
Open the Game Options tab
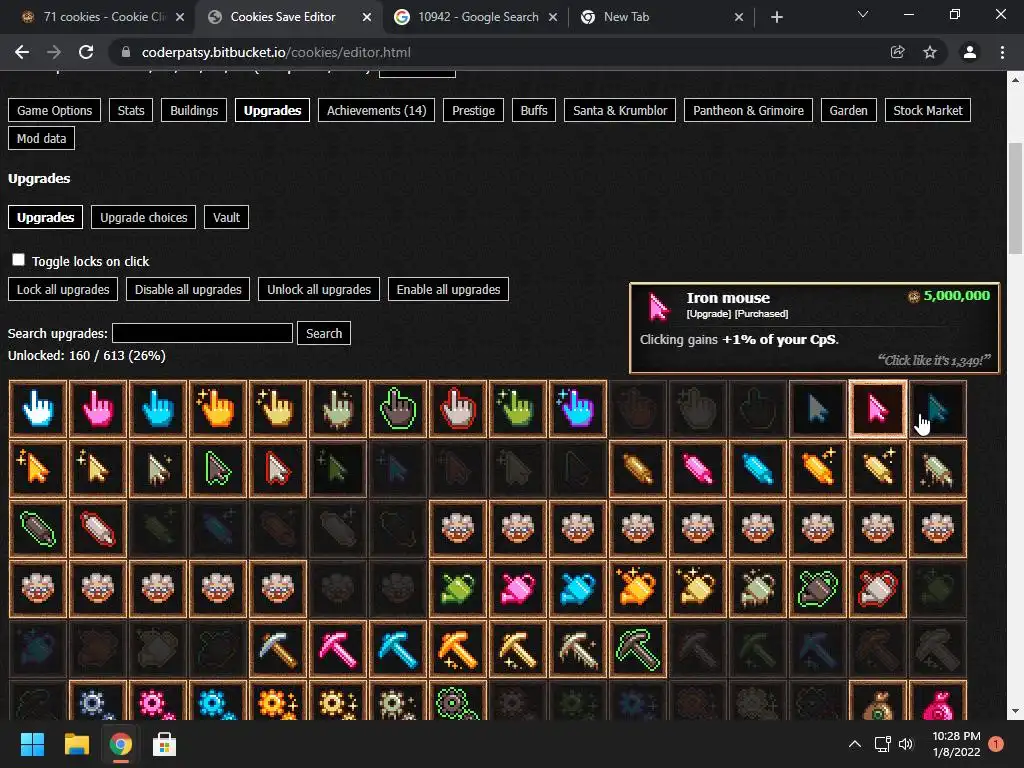[55, 110]
